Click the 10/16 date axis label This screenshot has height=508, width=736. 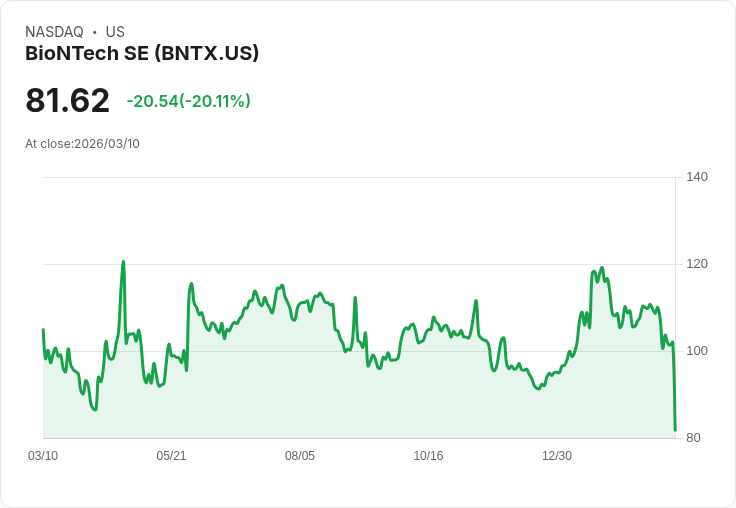coord(428,455)
